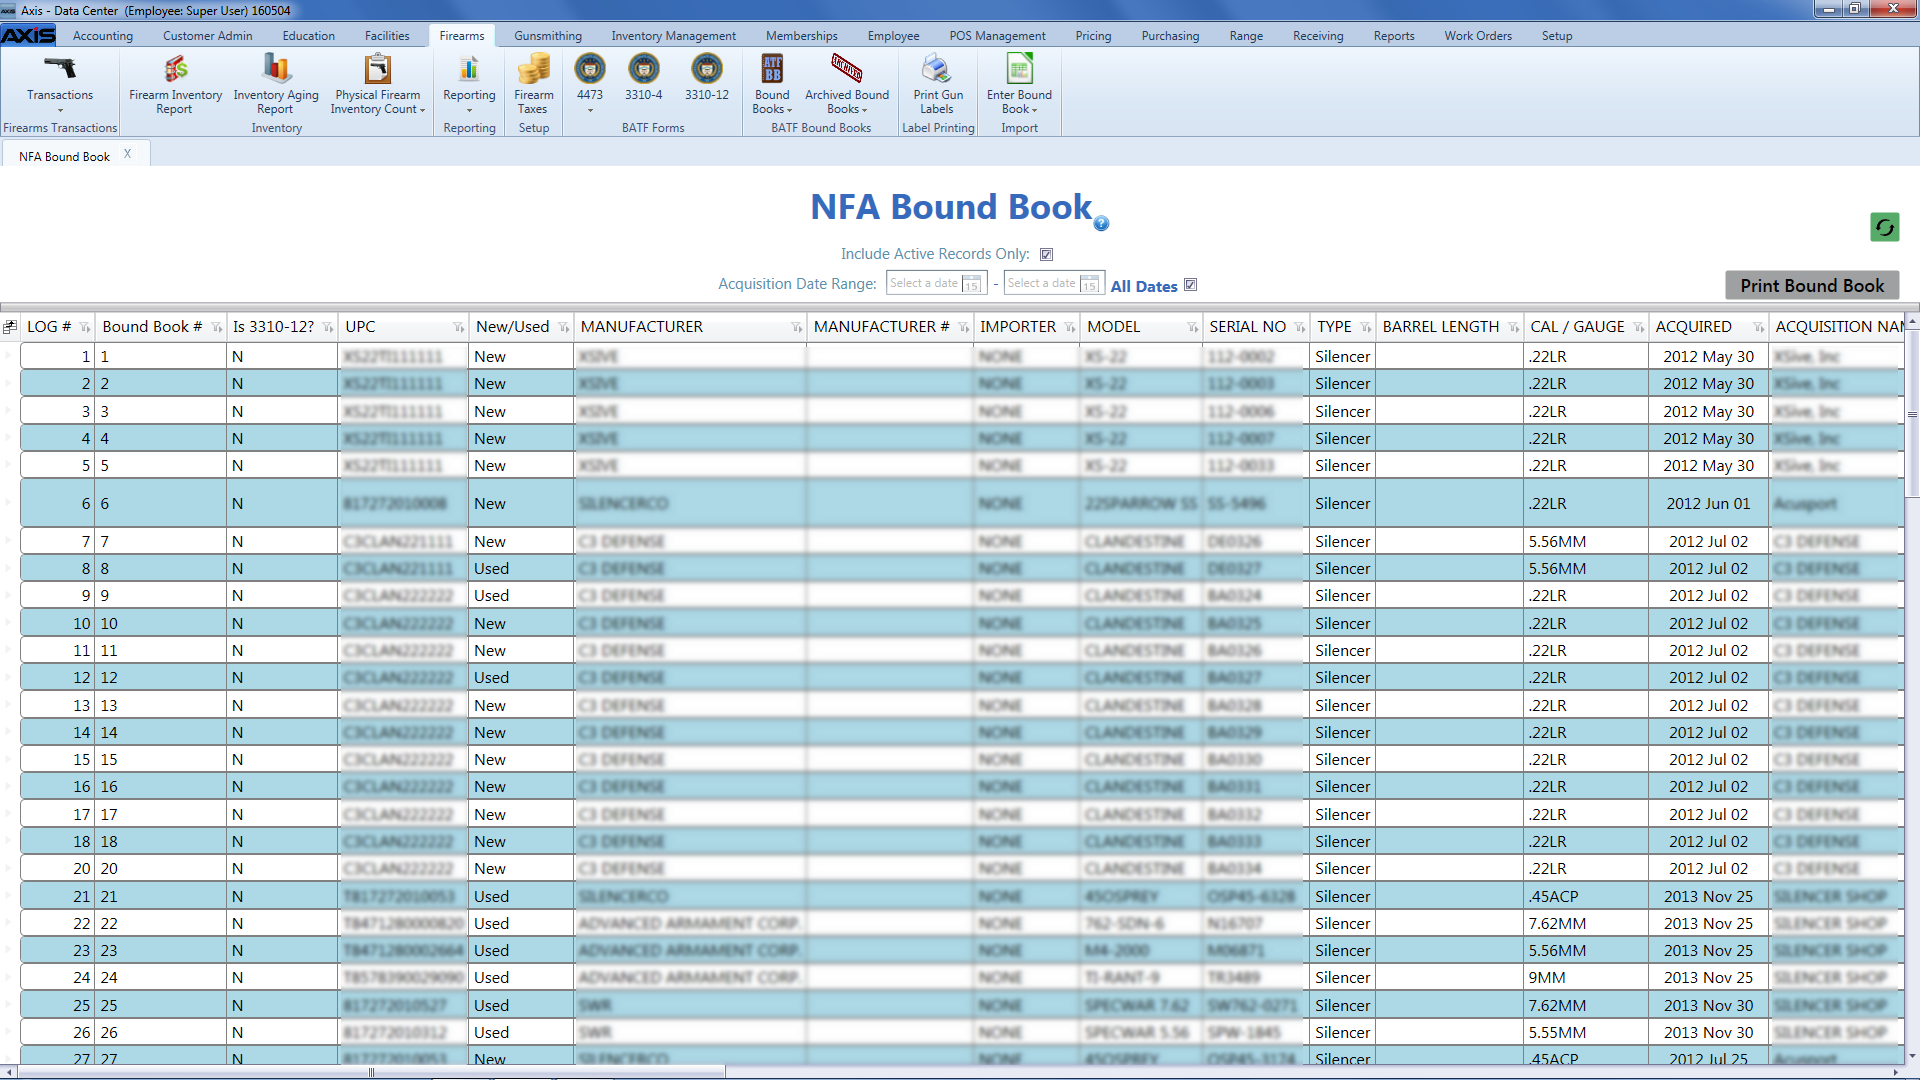
Task: Switch to the Inventory Management tab
Action: pos(673,36)
